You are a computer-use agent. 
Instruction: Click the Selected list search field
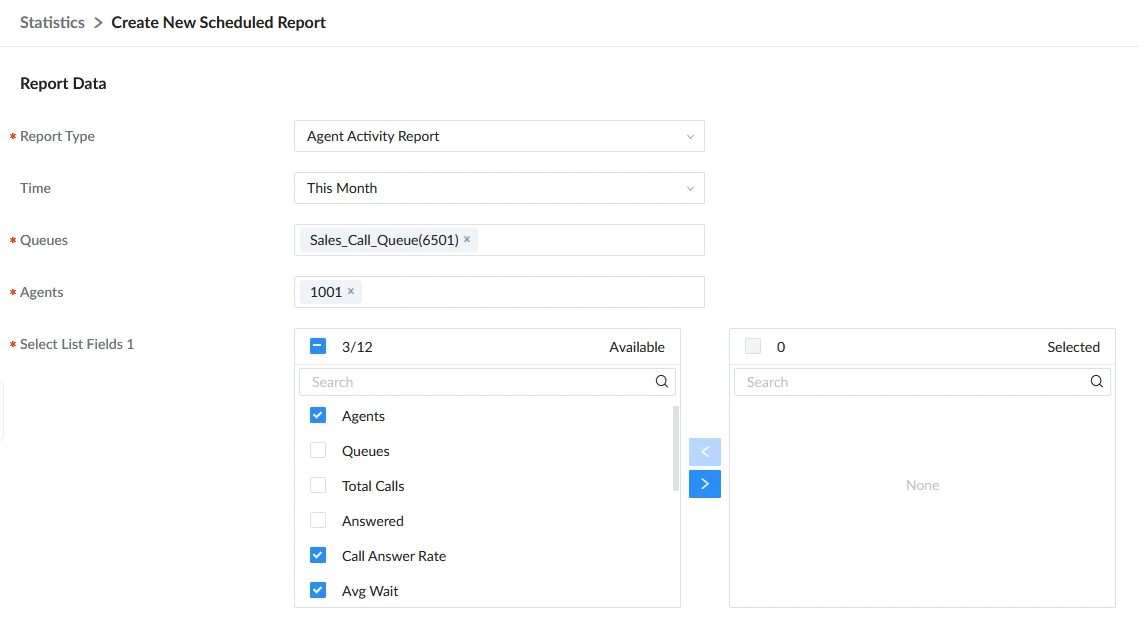click(x=922, y=382)
